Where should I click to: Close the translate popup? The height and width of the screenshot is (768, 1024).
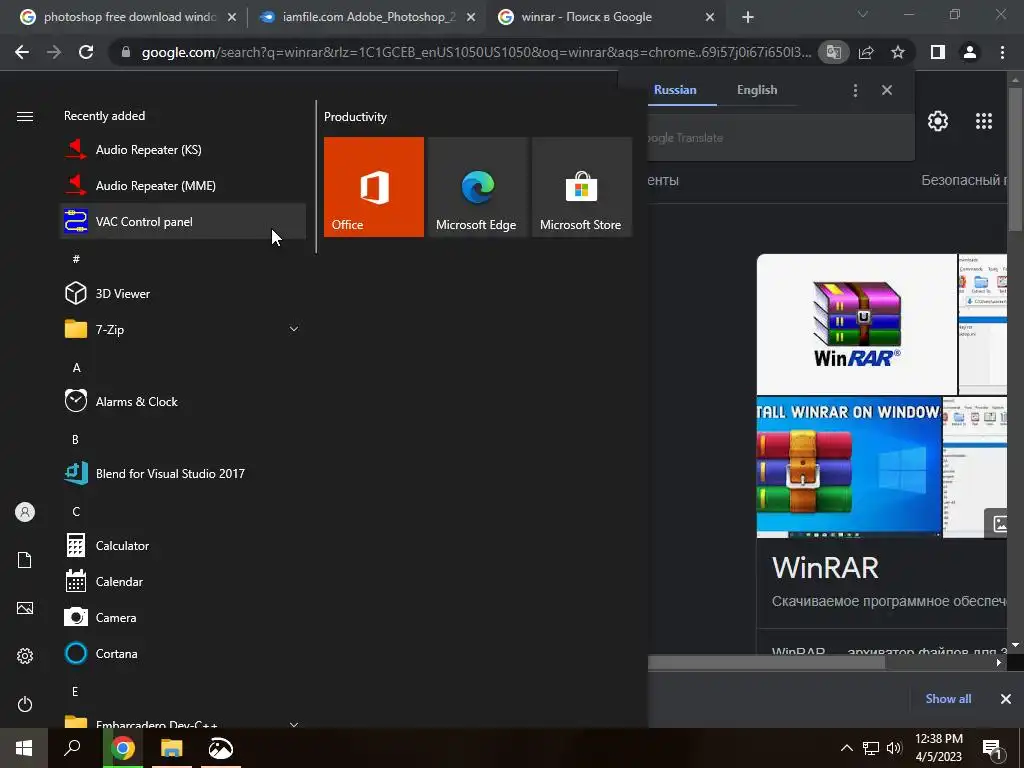(886, 90)
